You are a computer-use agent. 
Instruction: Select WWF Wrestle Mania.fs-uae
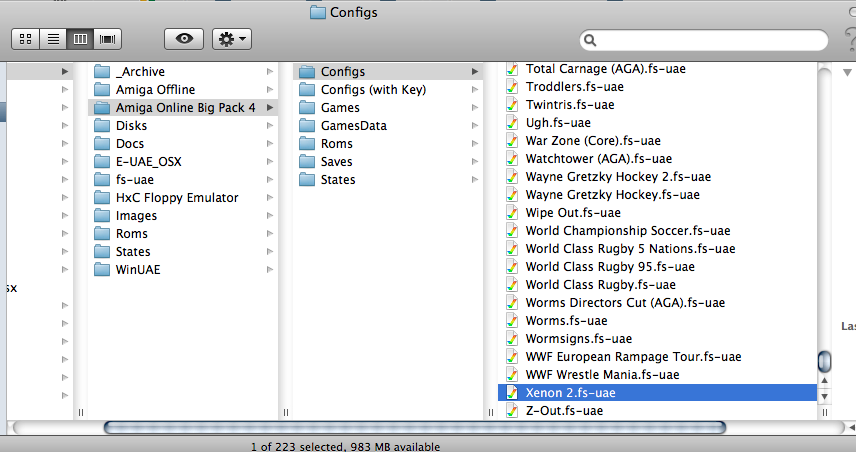657,375
